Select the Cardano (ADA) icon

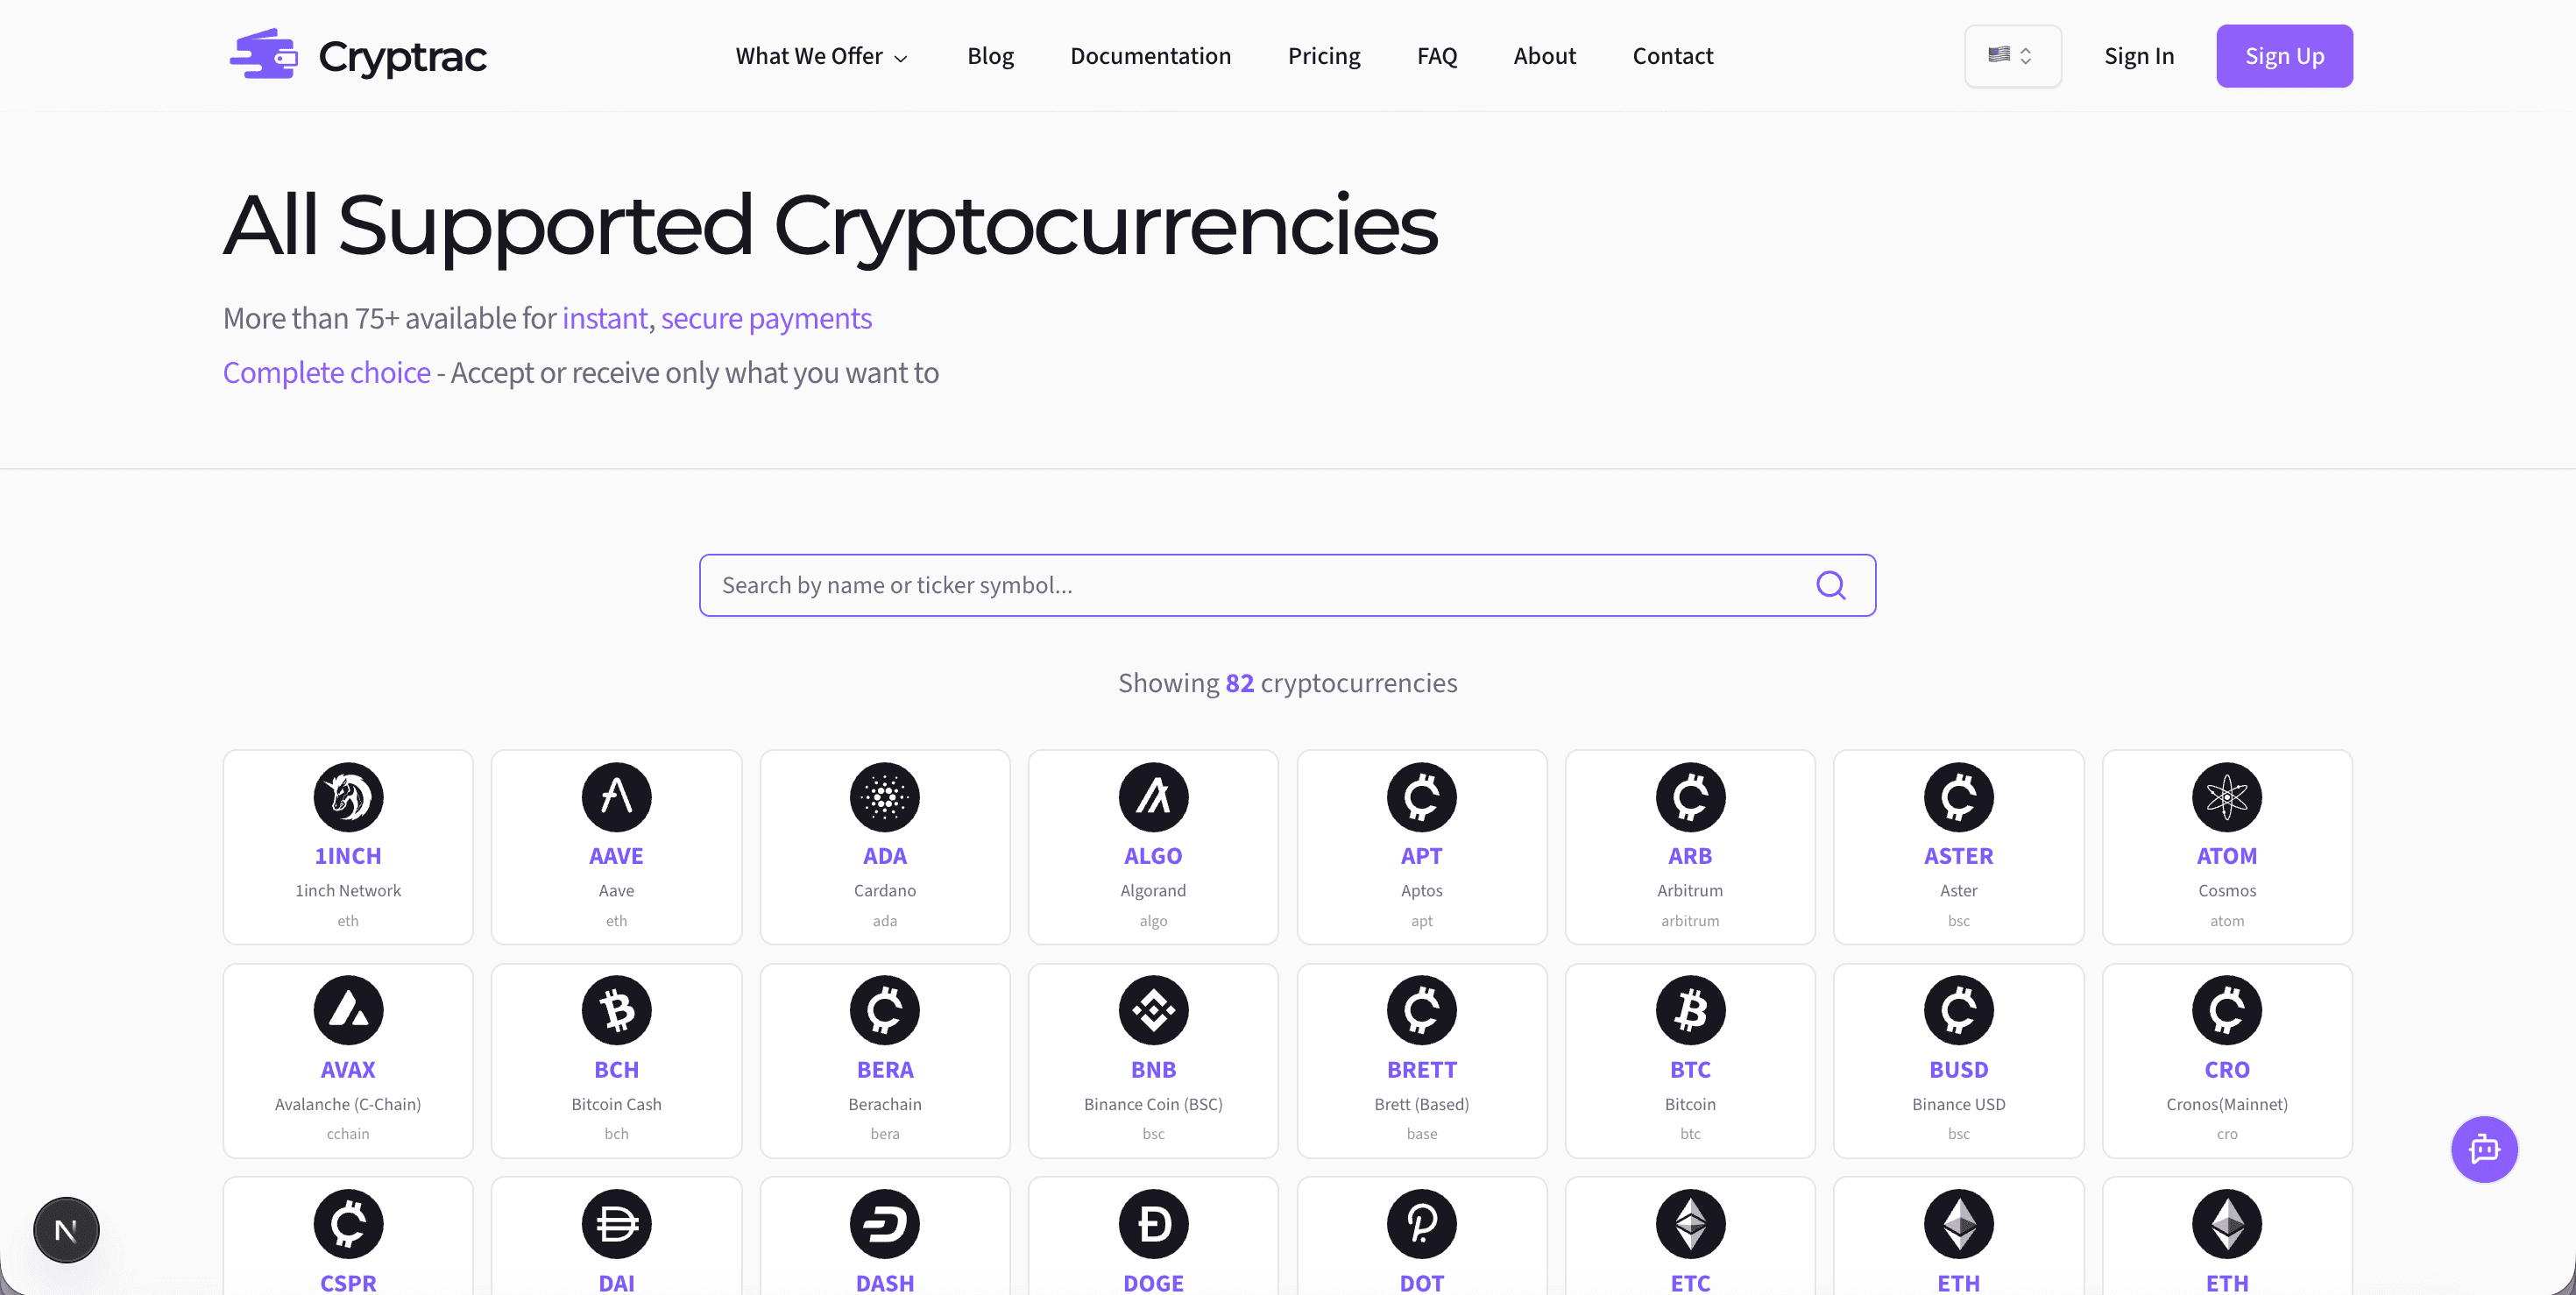click(884, 797)
